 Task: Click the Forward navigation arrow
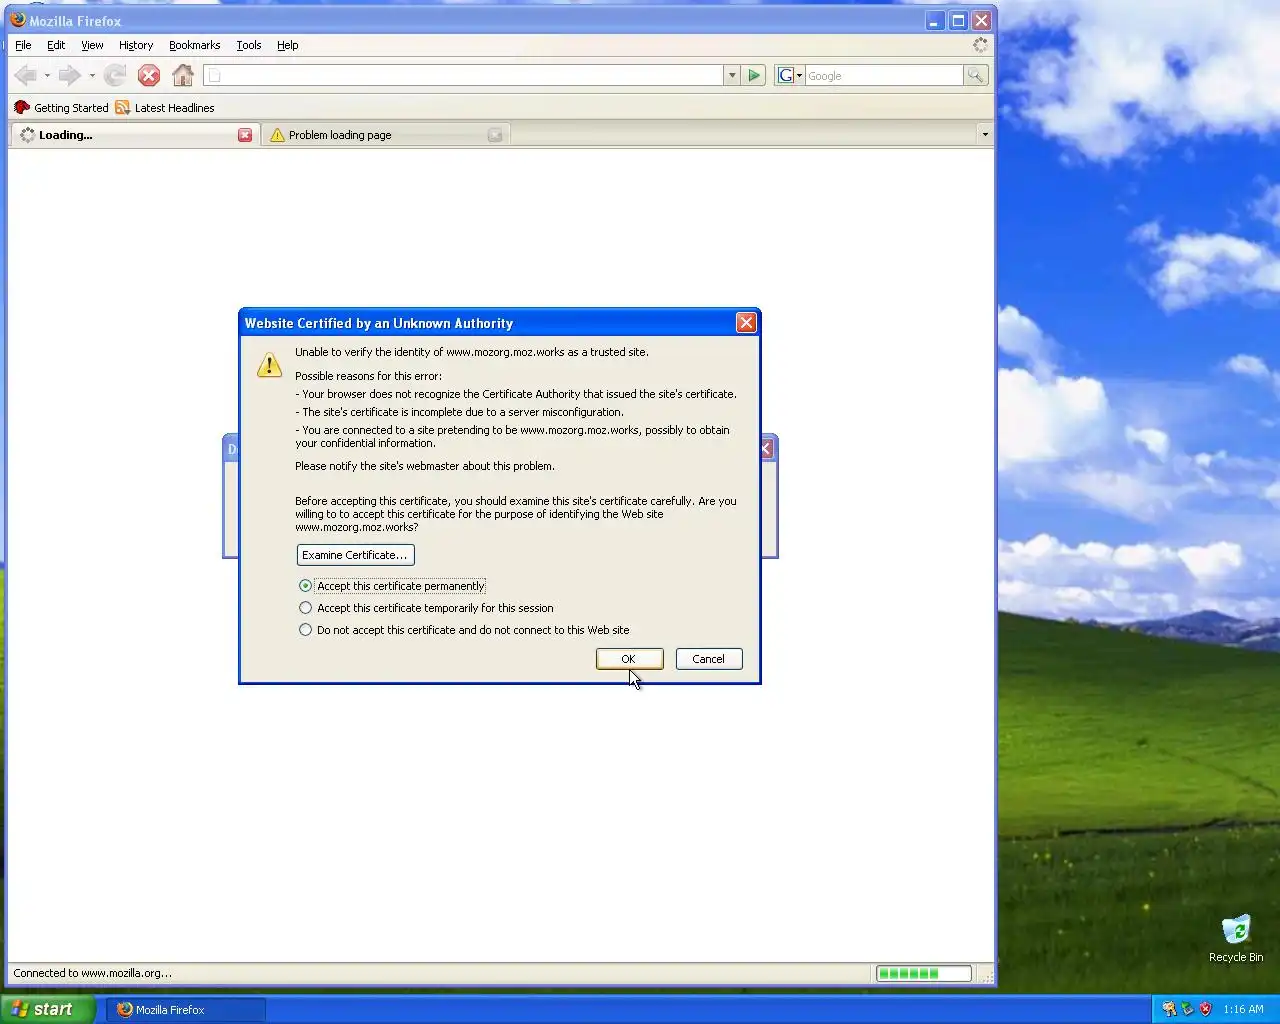(69, 75)
